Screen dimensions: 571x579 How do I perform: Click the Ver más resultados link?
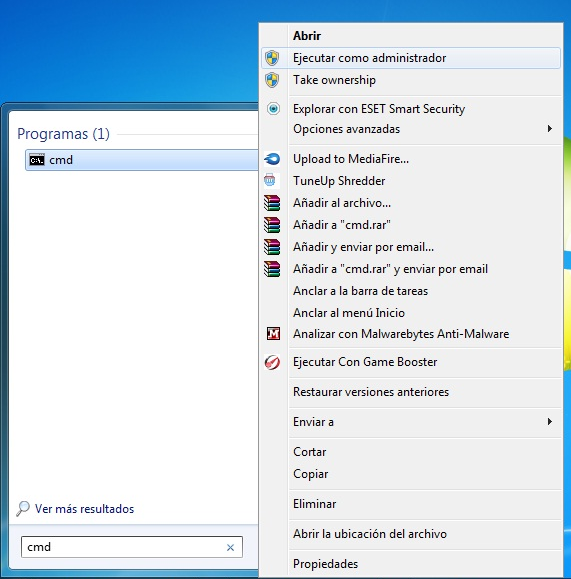(85, 509)
